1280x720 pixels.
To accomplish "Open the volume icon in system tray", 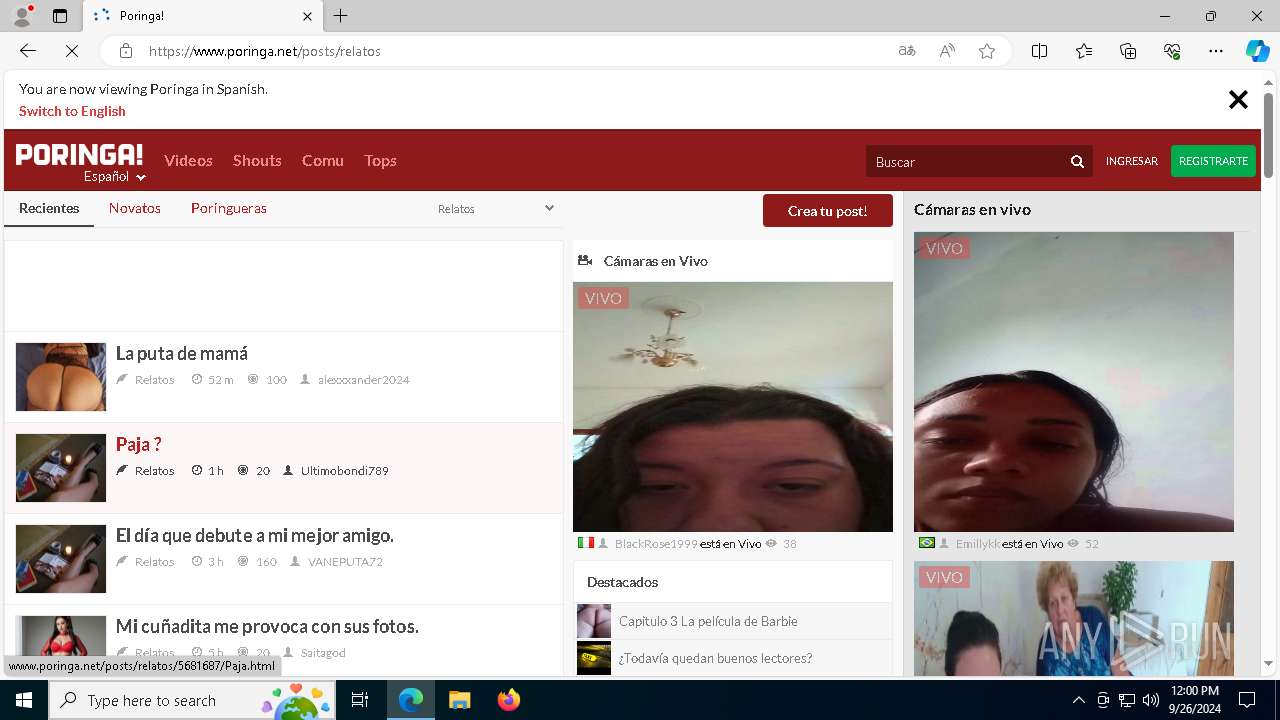I will 1150,700.
